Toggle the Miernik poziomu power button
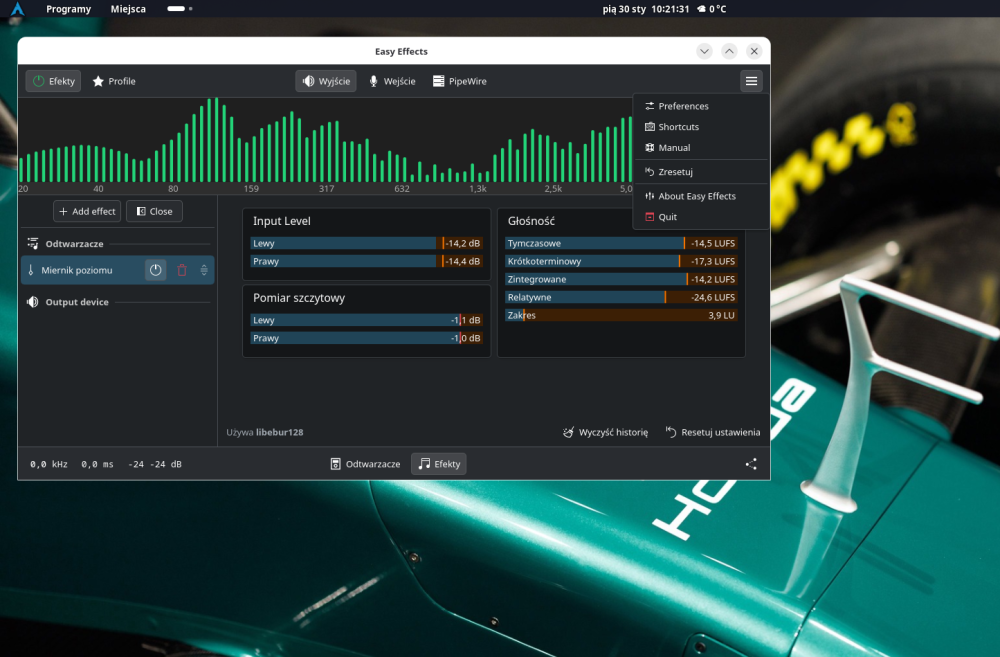This screenshot has width=1000, height=657. pyautogui.click(x=156, y=270)
